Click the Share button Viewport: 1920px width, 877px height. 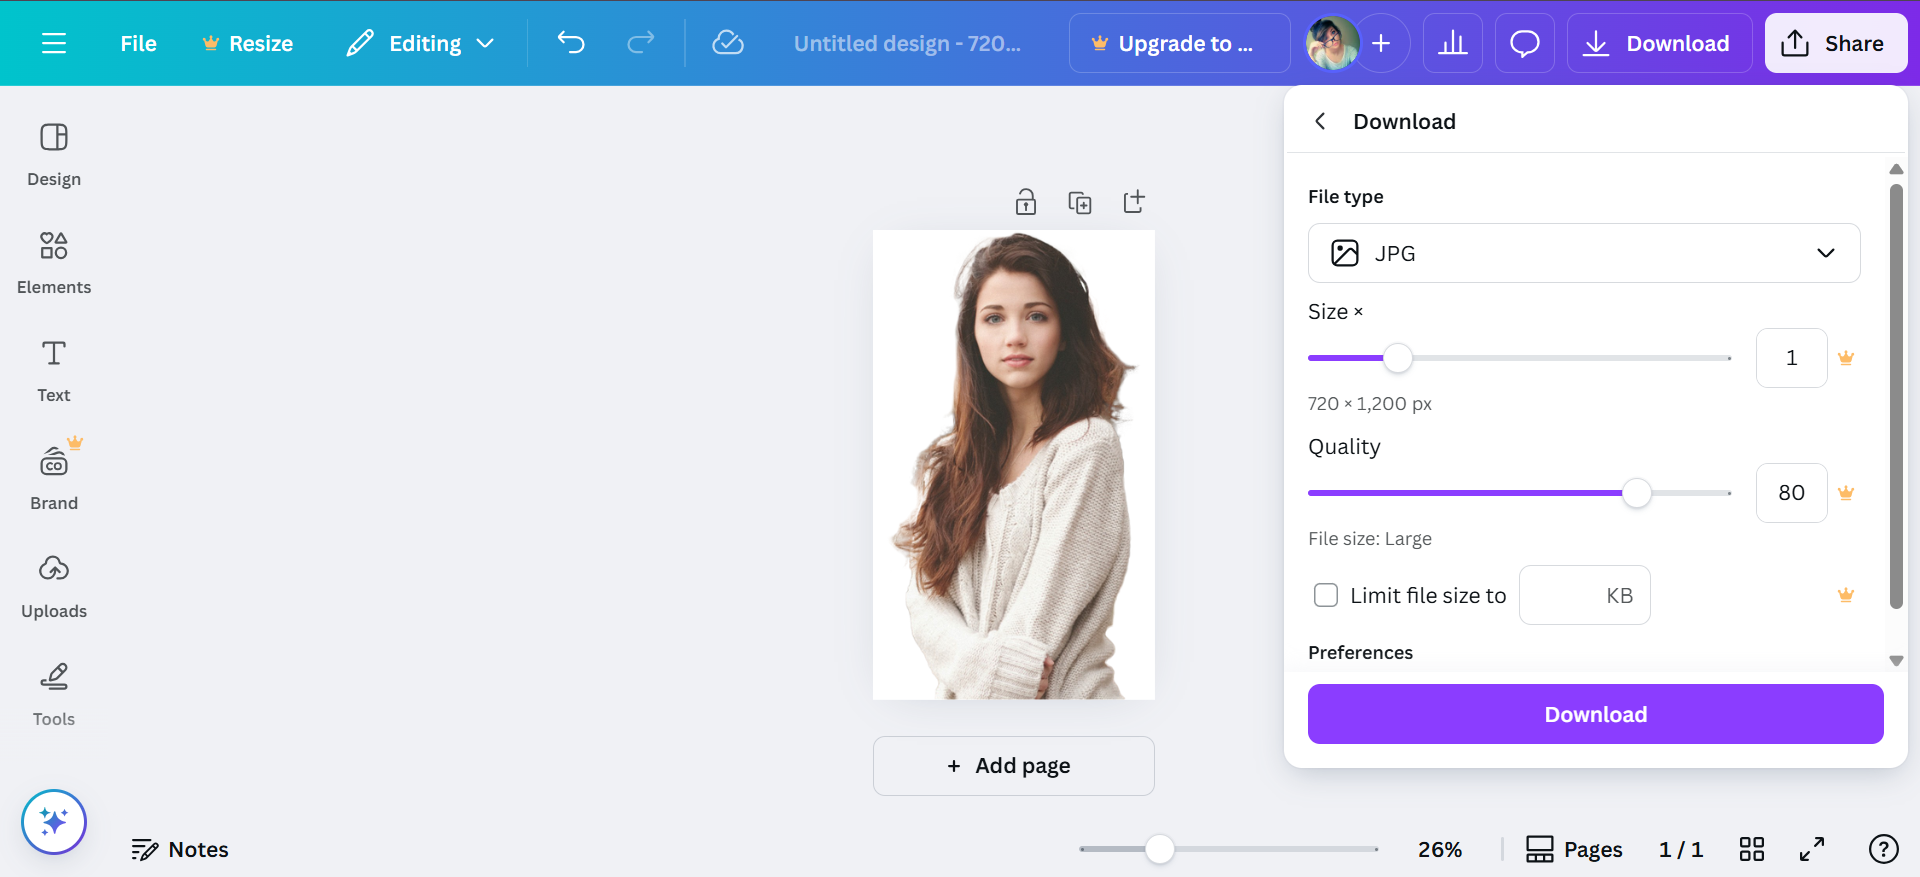click(x=1835, y=43)
